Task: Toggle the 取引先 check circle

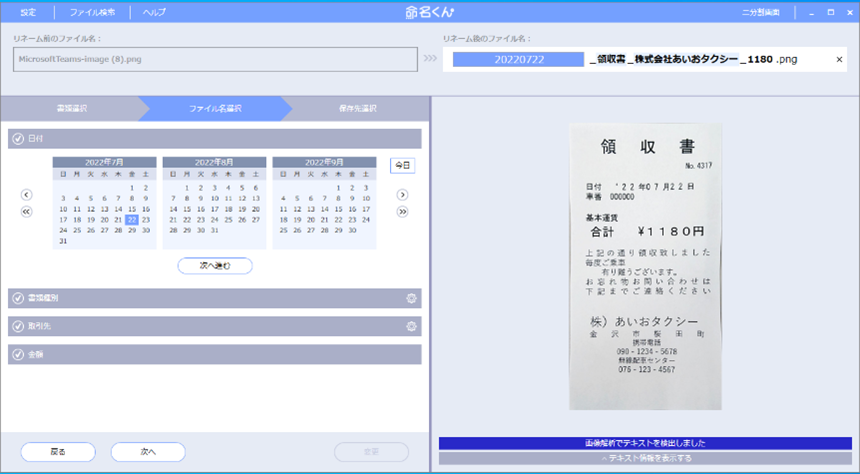Action: pyautogui.click(x=18, y=326)
